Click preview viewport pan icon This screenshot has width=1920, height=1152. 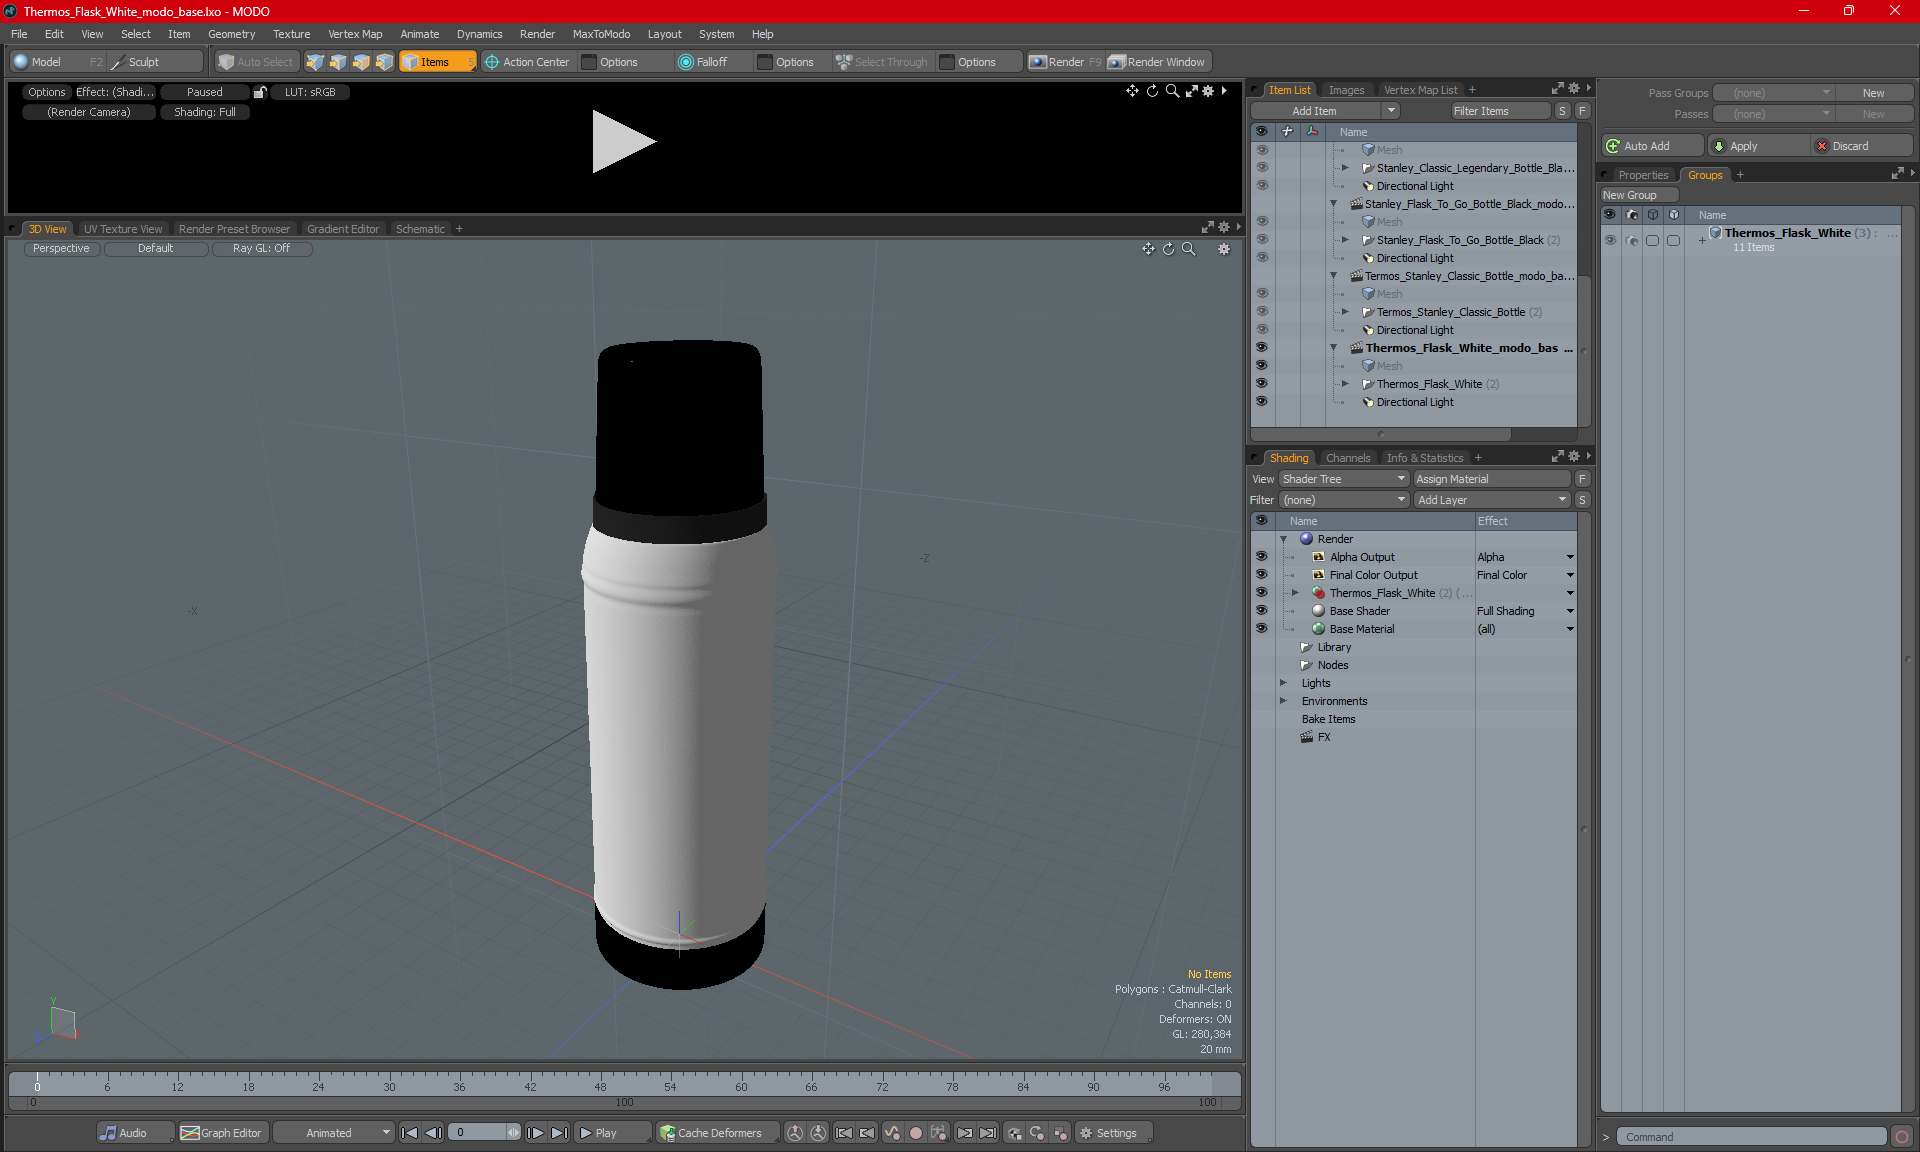[1132, 91]
